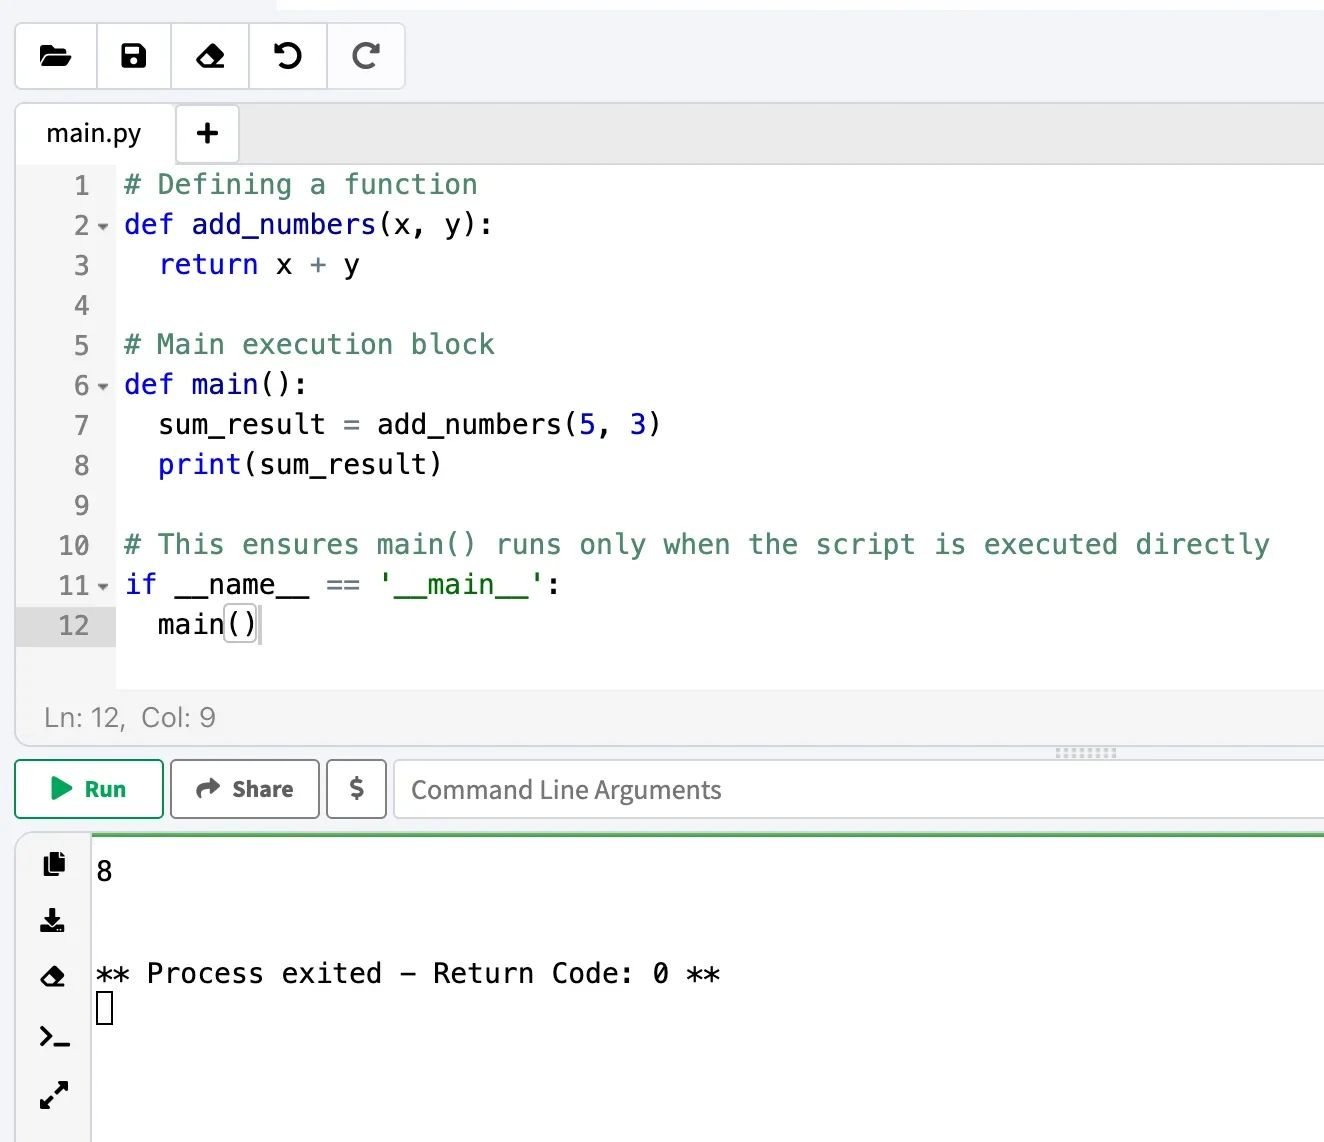Focus the Command Line Arguments field
This screenshot has height=1142, width=1324.
pos(860,790)
